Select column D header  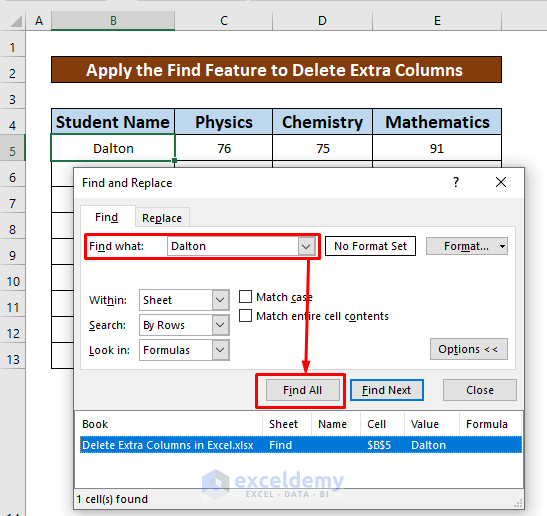[x=322, y=21]
